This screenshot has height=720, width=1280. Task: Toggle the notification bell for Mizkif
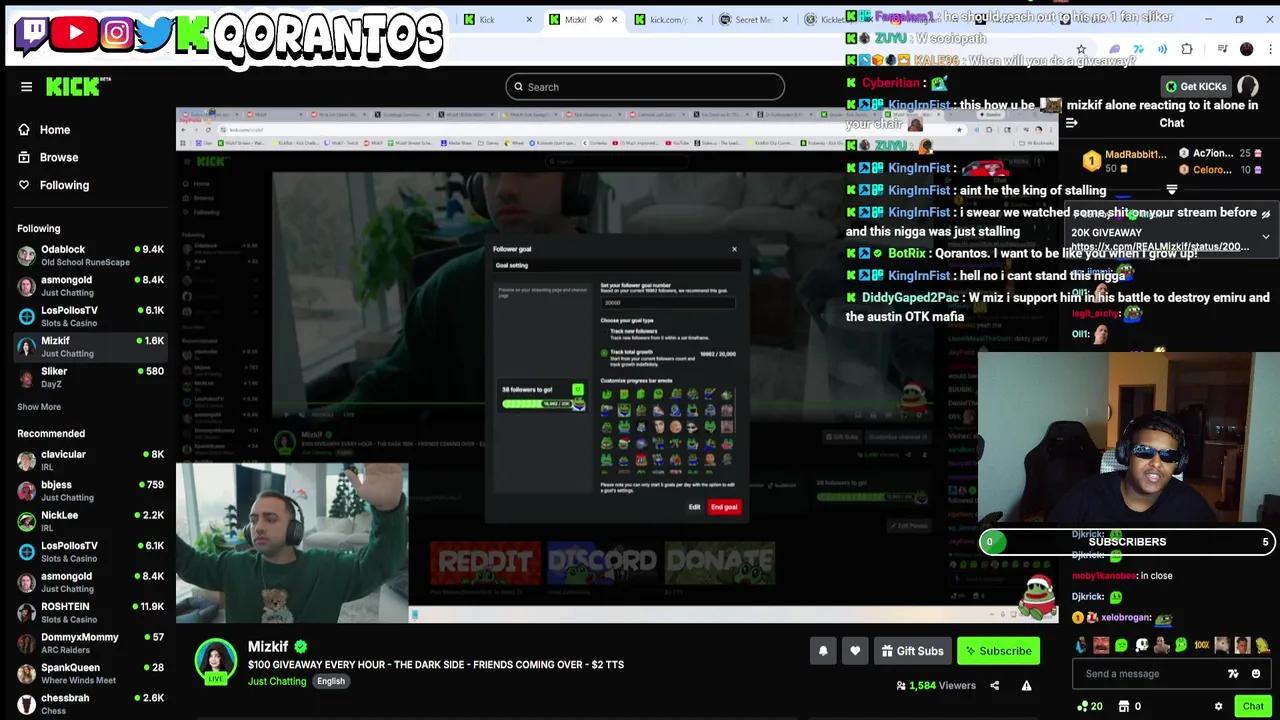(823, 651)
